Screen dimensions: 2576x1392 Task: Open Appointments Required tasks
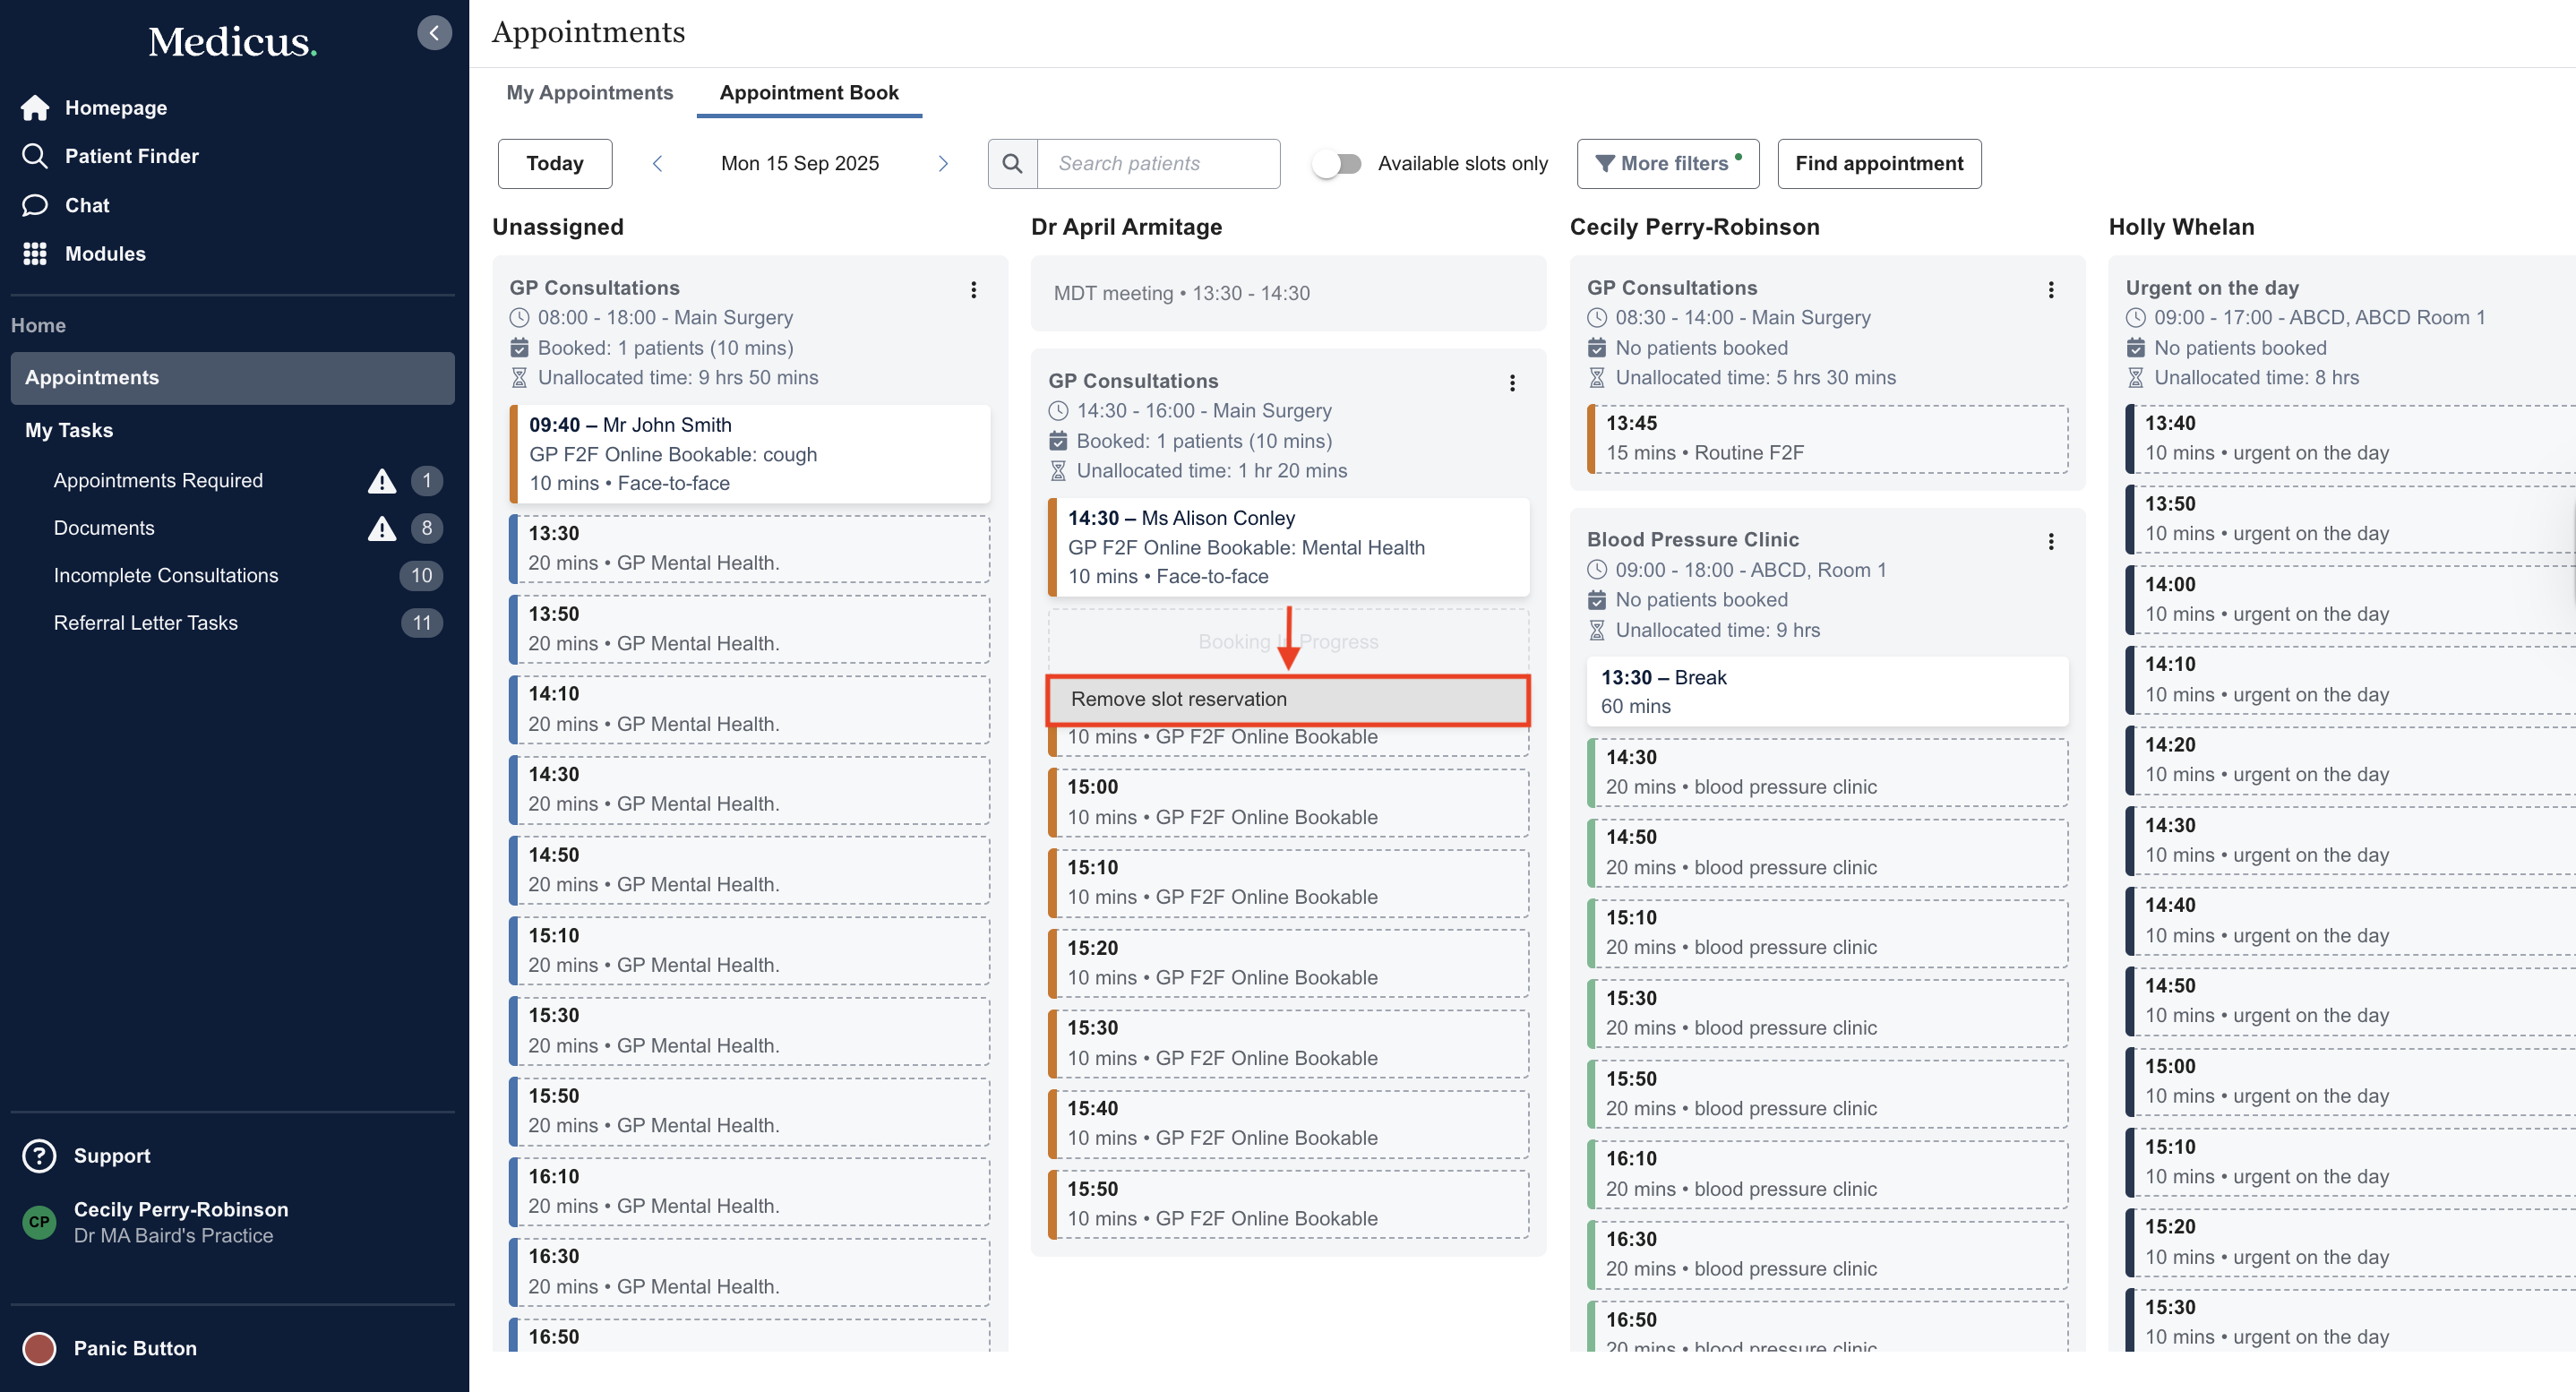pyautogui.click(x=158, y=480)
